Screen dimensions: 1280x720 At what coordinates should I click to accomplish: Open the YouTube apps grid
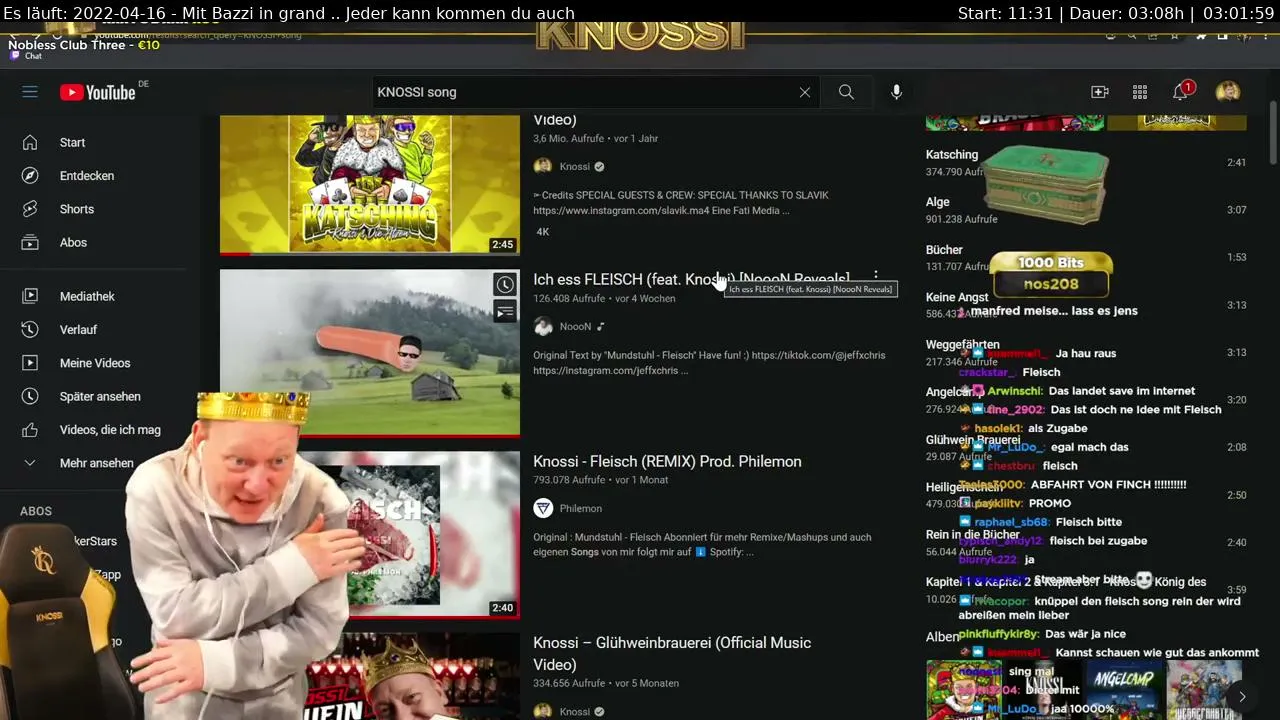(x=1140, y=92)
